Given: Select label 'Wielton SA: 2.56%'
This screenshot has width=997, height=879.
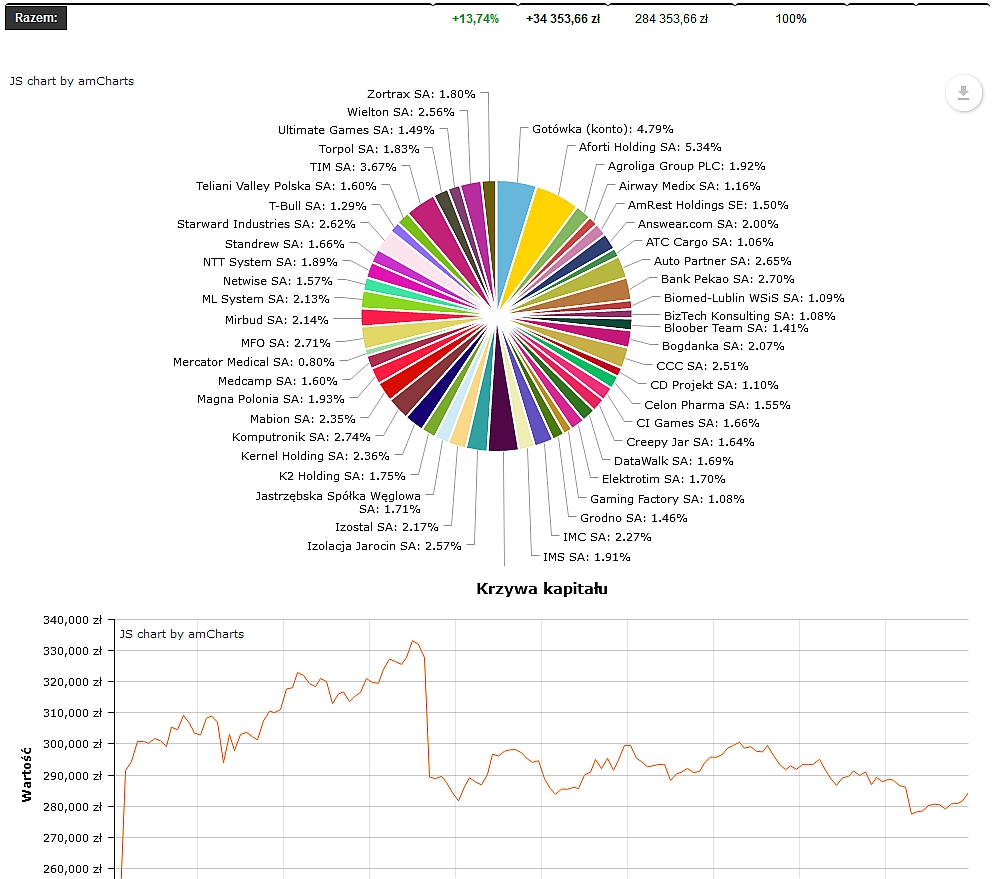Looking at the screenshot, I should 401,112.
